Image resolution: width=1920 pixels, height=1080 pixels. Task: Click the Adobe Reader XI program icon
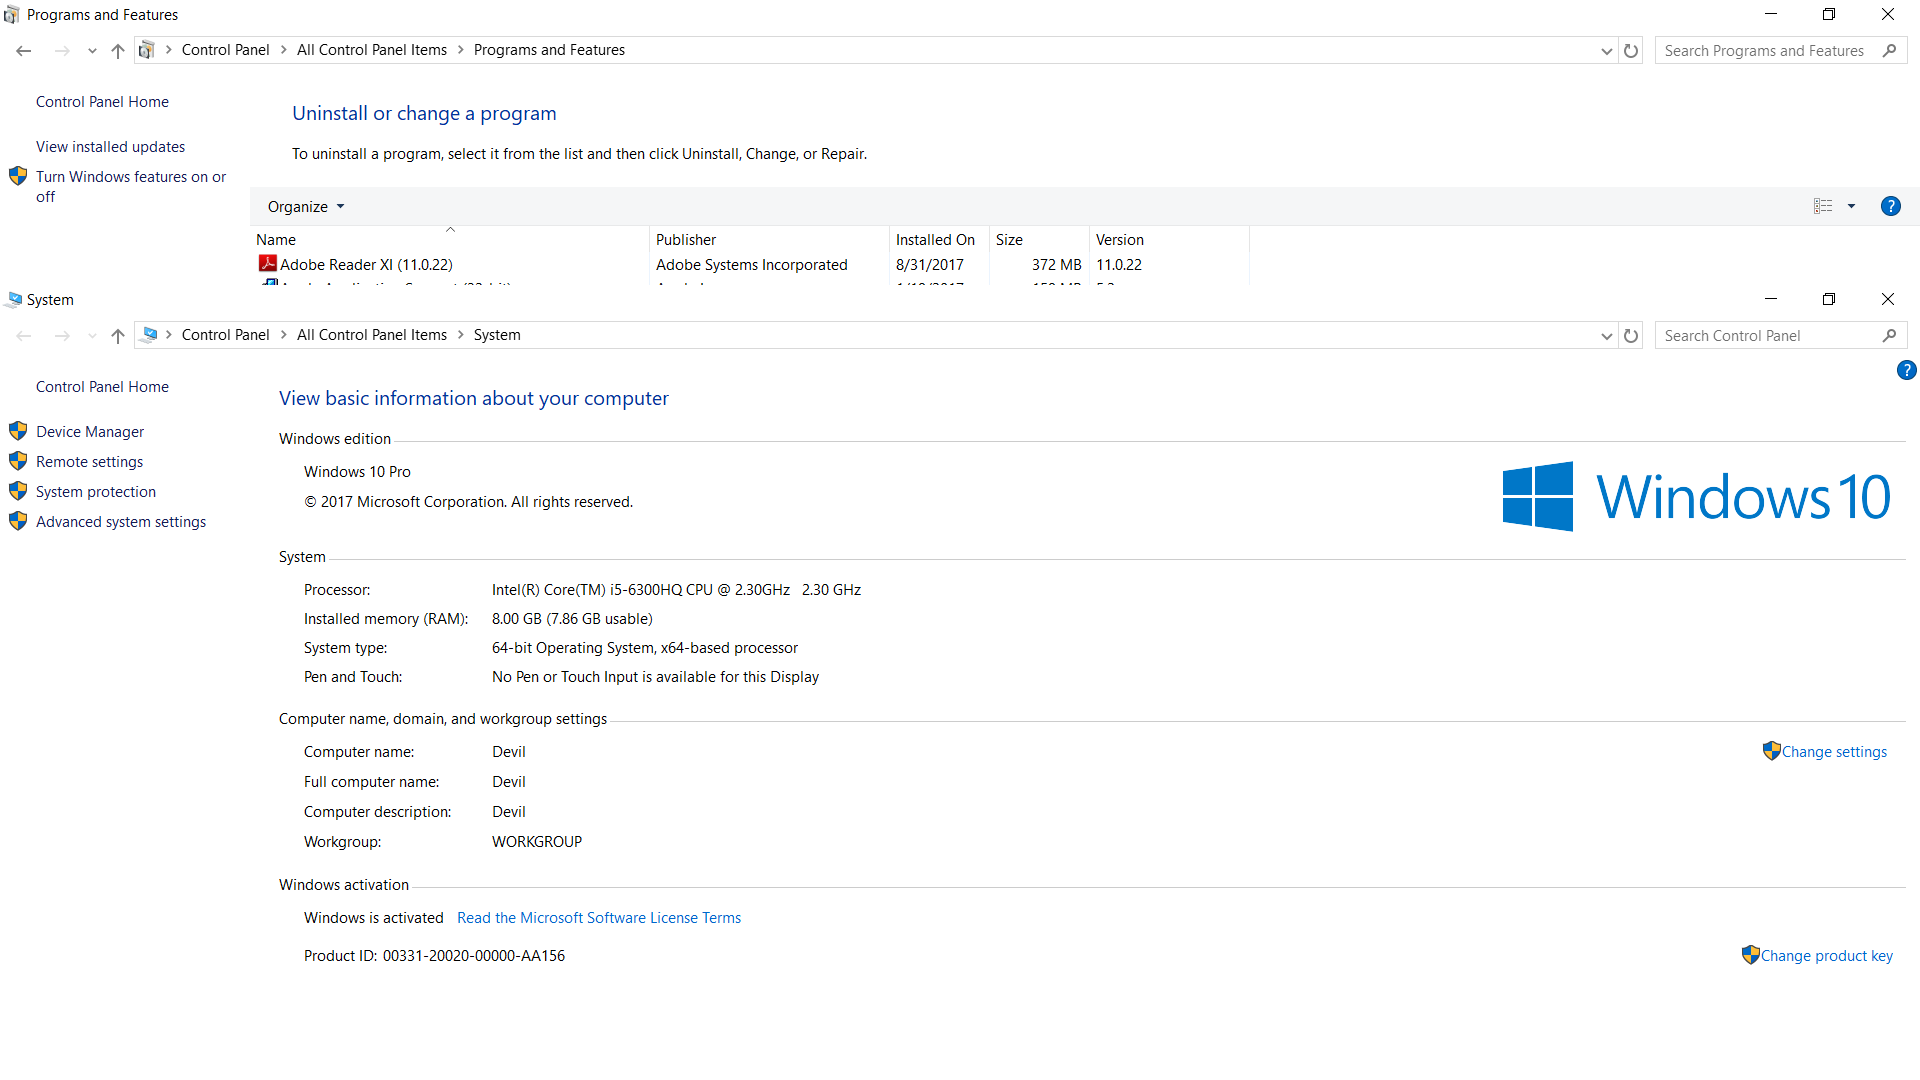pyautogui.click(x=267, y=264)
